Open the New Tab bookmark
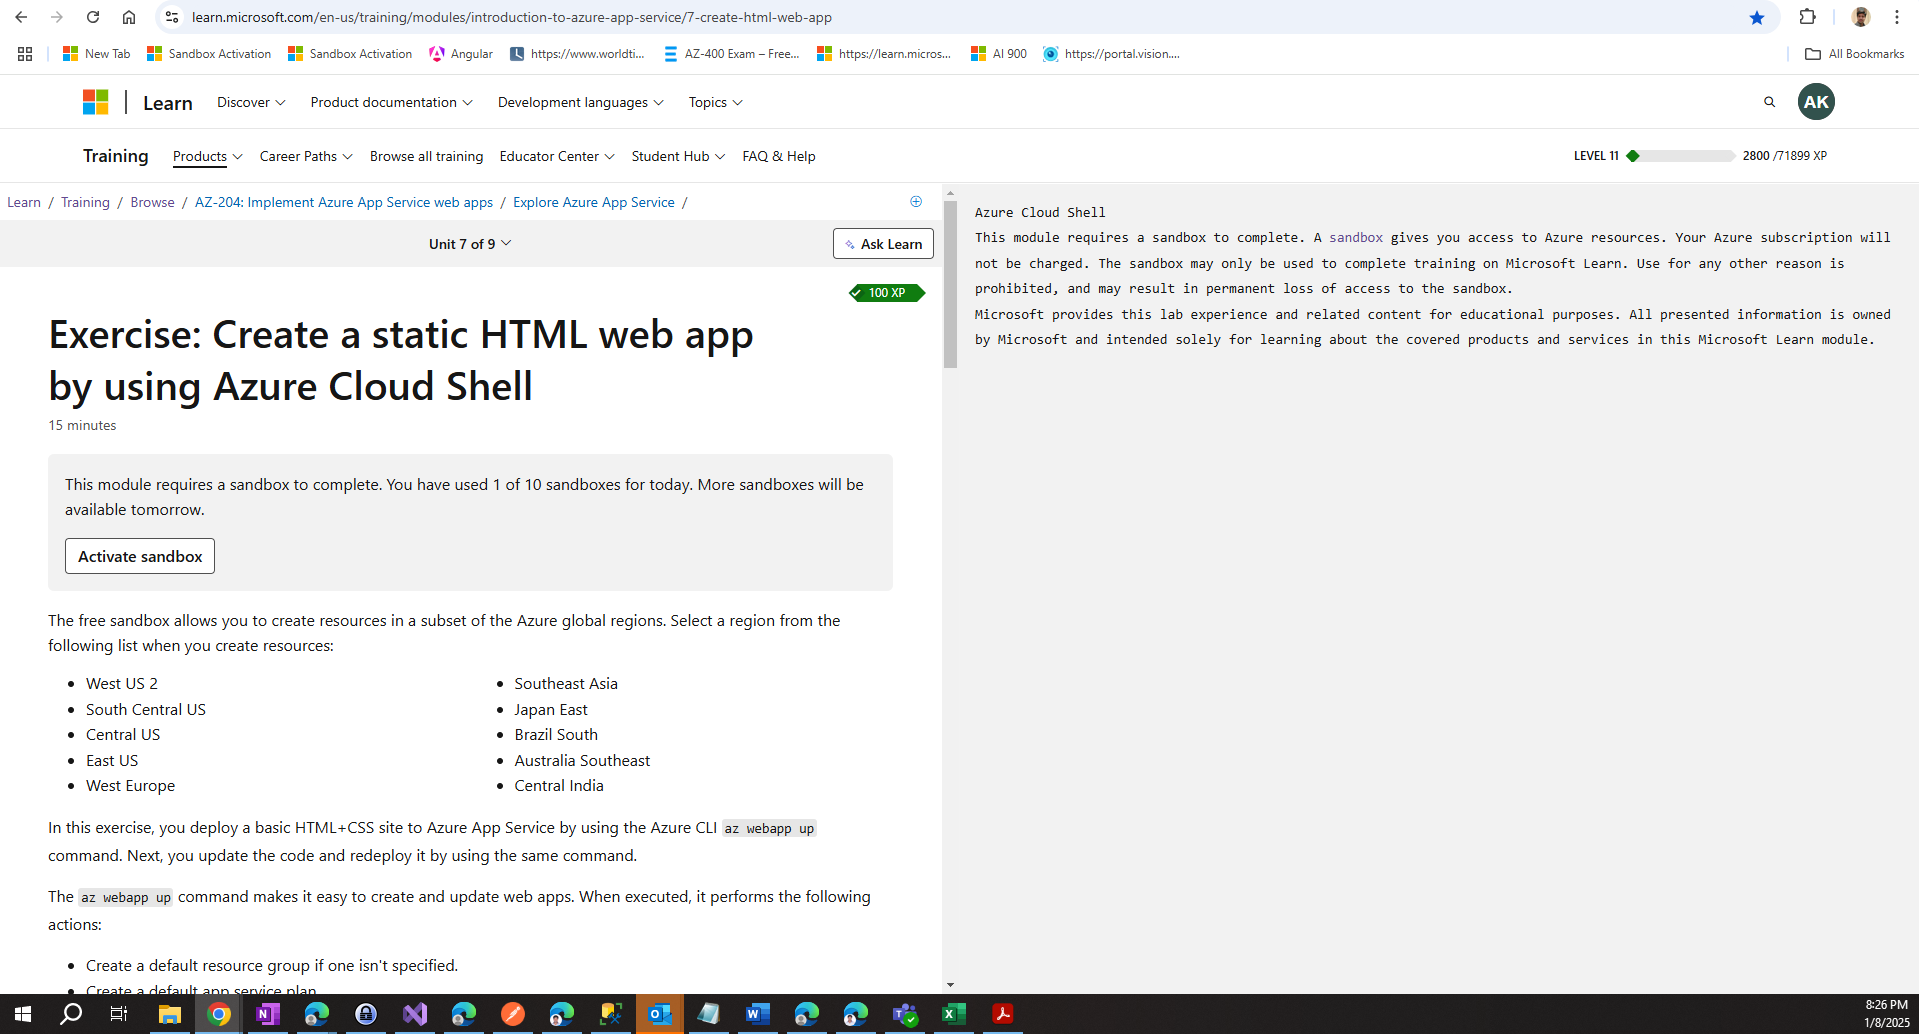 96,54
